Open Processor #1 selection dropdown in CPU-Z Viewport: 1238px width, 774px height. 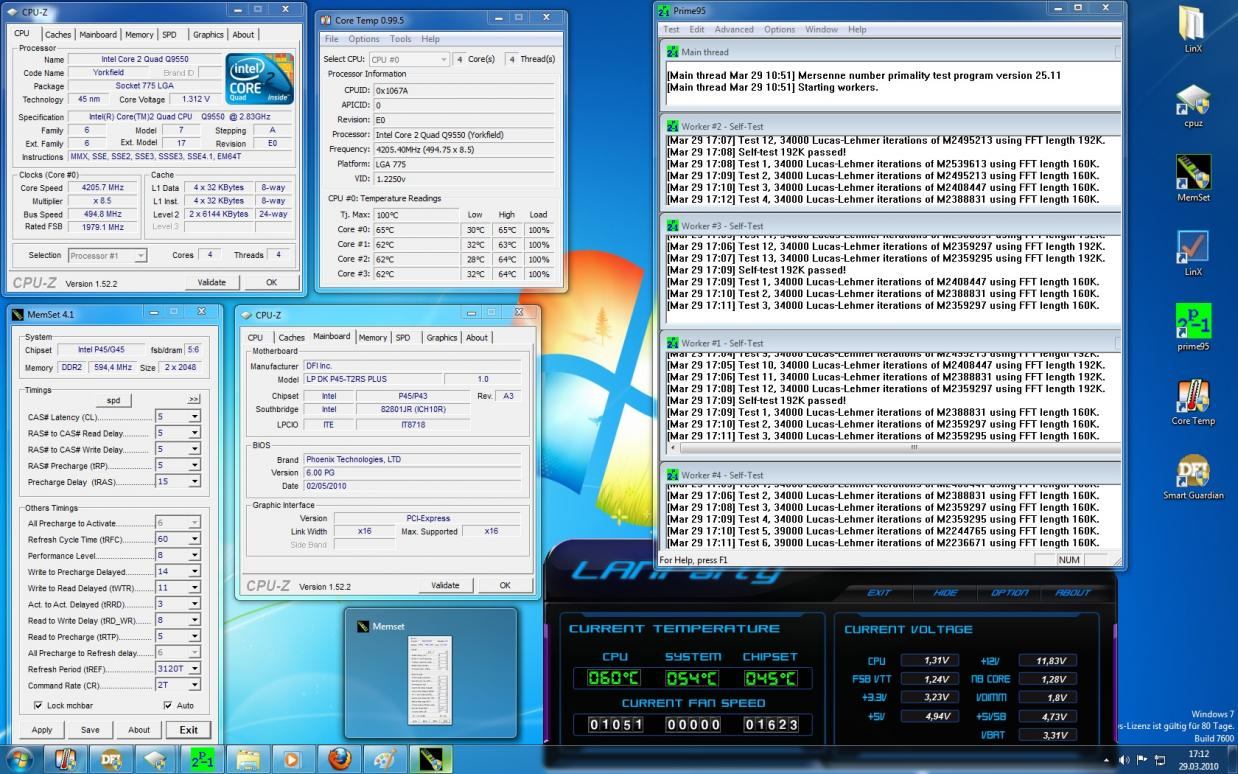pos(107,255)
